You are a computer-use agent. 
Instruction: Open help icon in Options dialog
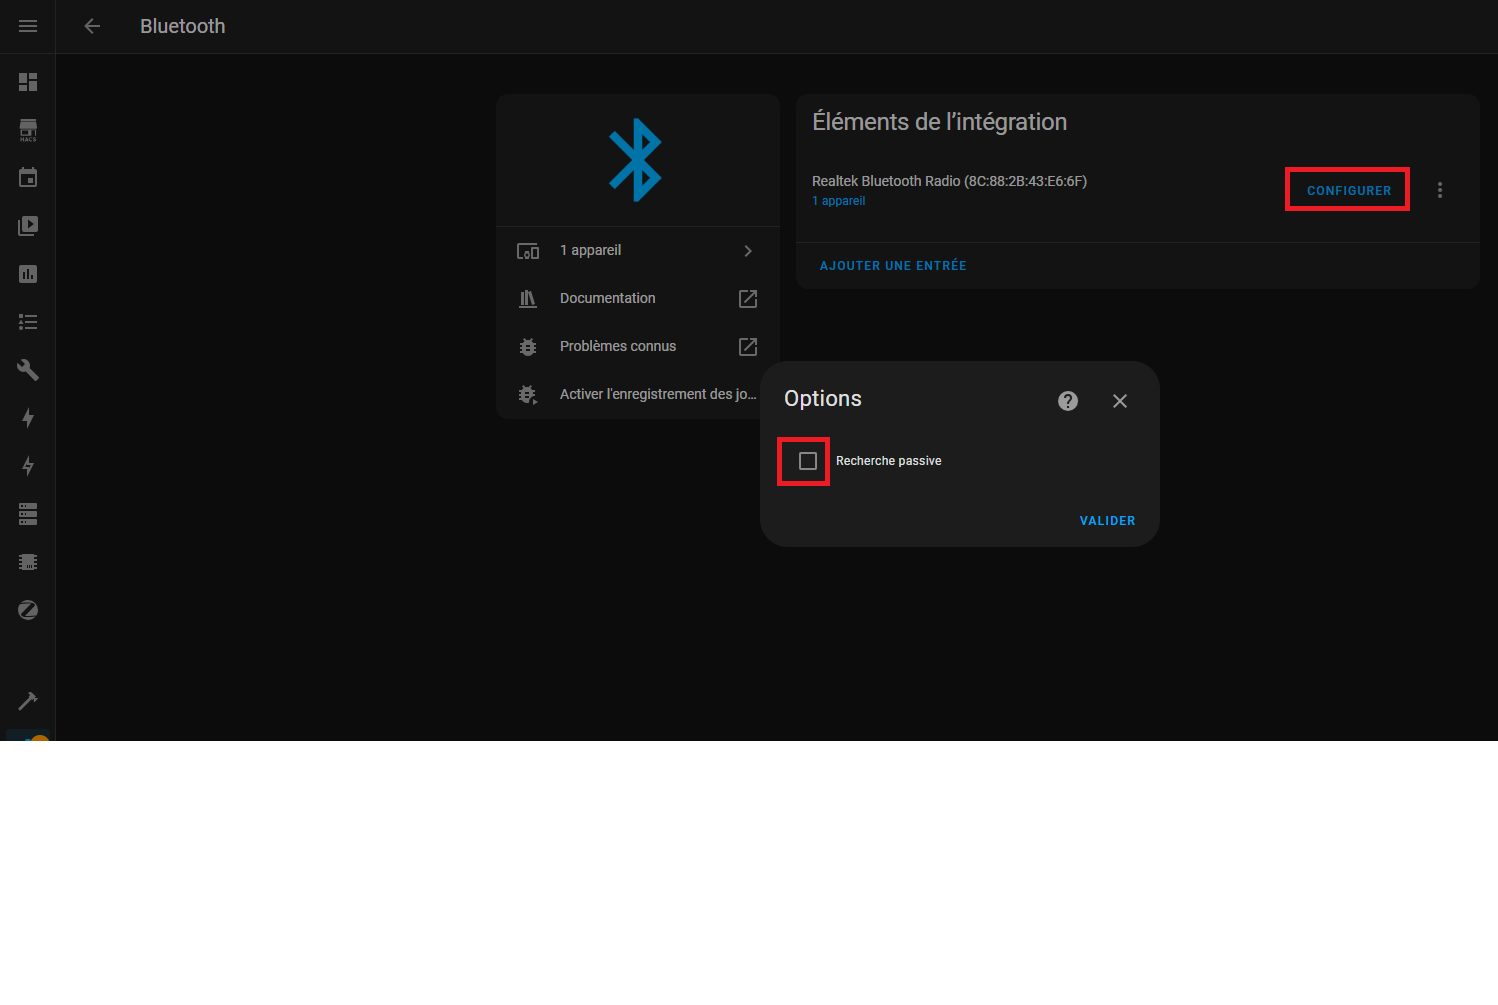[1068, 401]
